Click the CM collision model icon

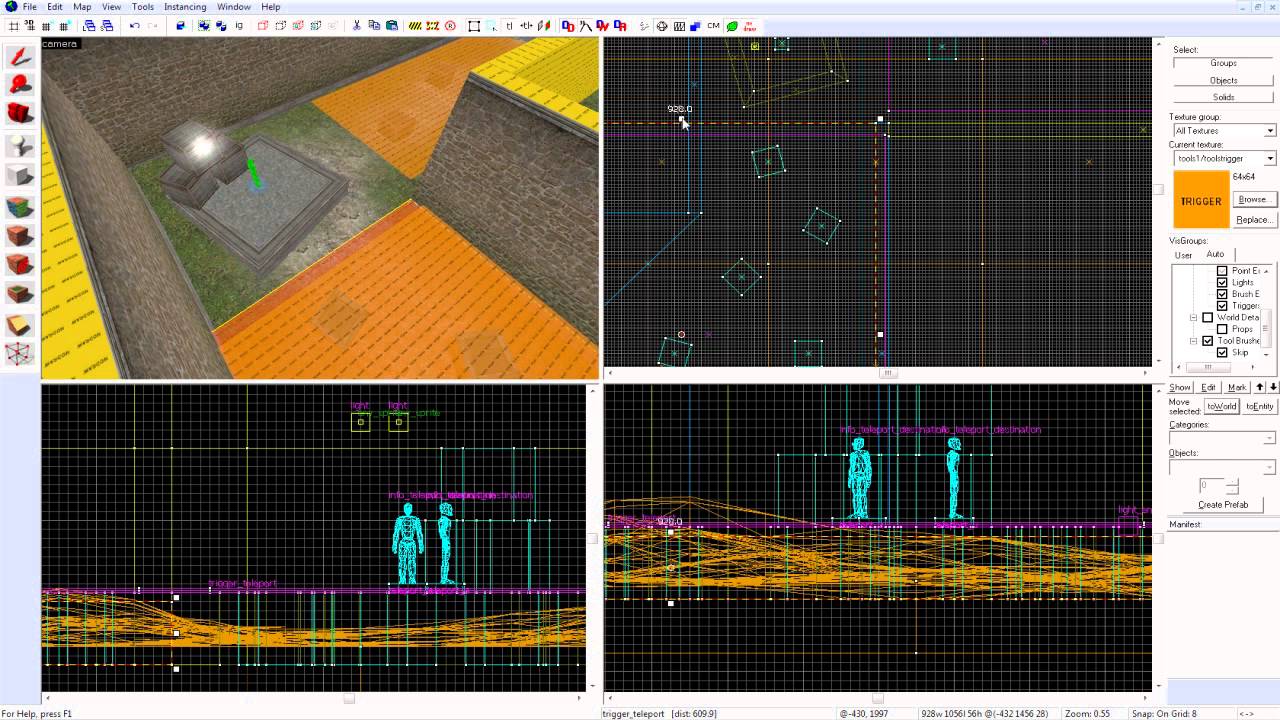pos(713,26)
